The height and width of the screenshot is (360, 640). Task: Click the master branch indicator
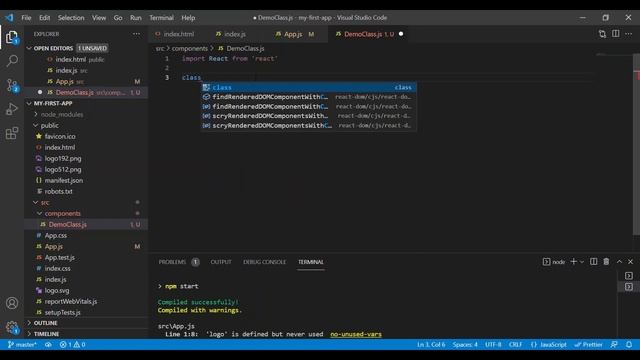(22, 344)
